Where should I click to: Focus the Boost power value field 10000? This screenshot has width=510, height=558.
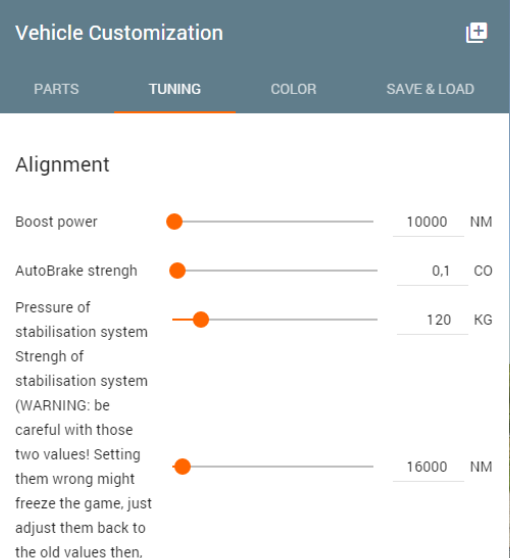pyautogui.click(x=428, y=222)
